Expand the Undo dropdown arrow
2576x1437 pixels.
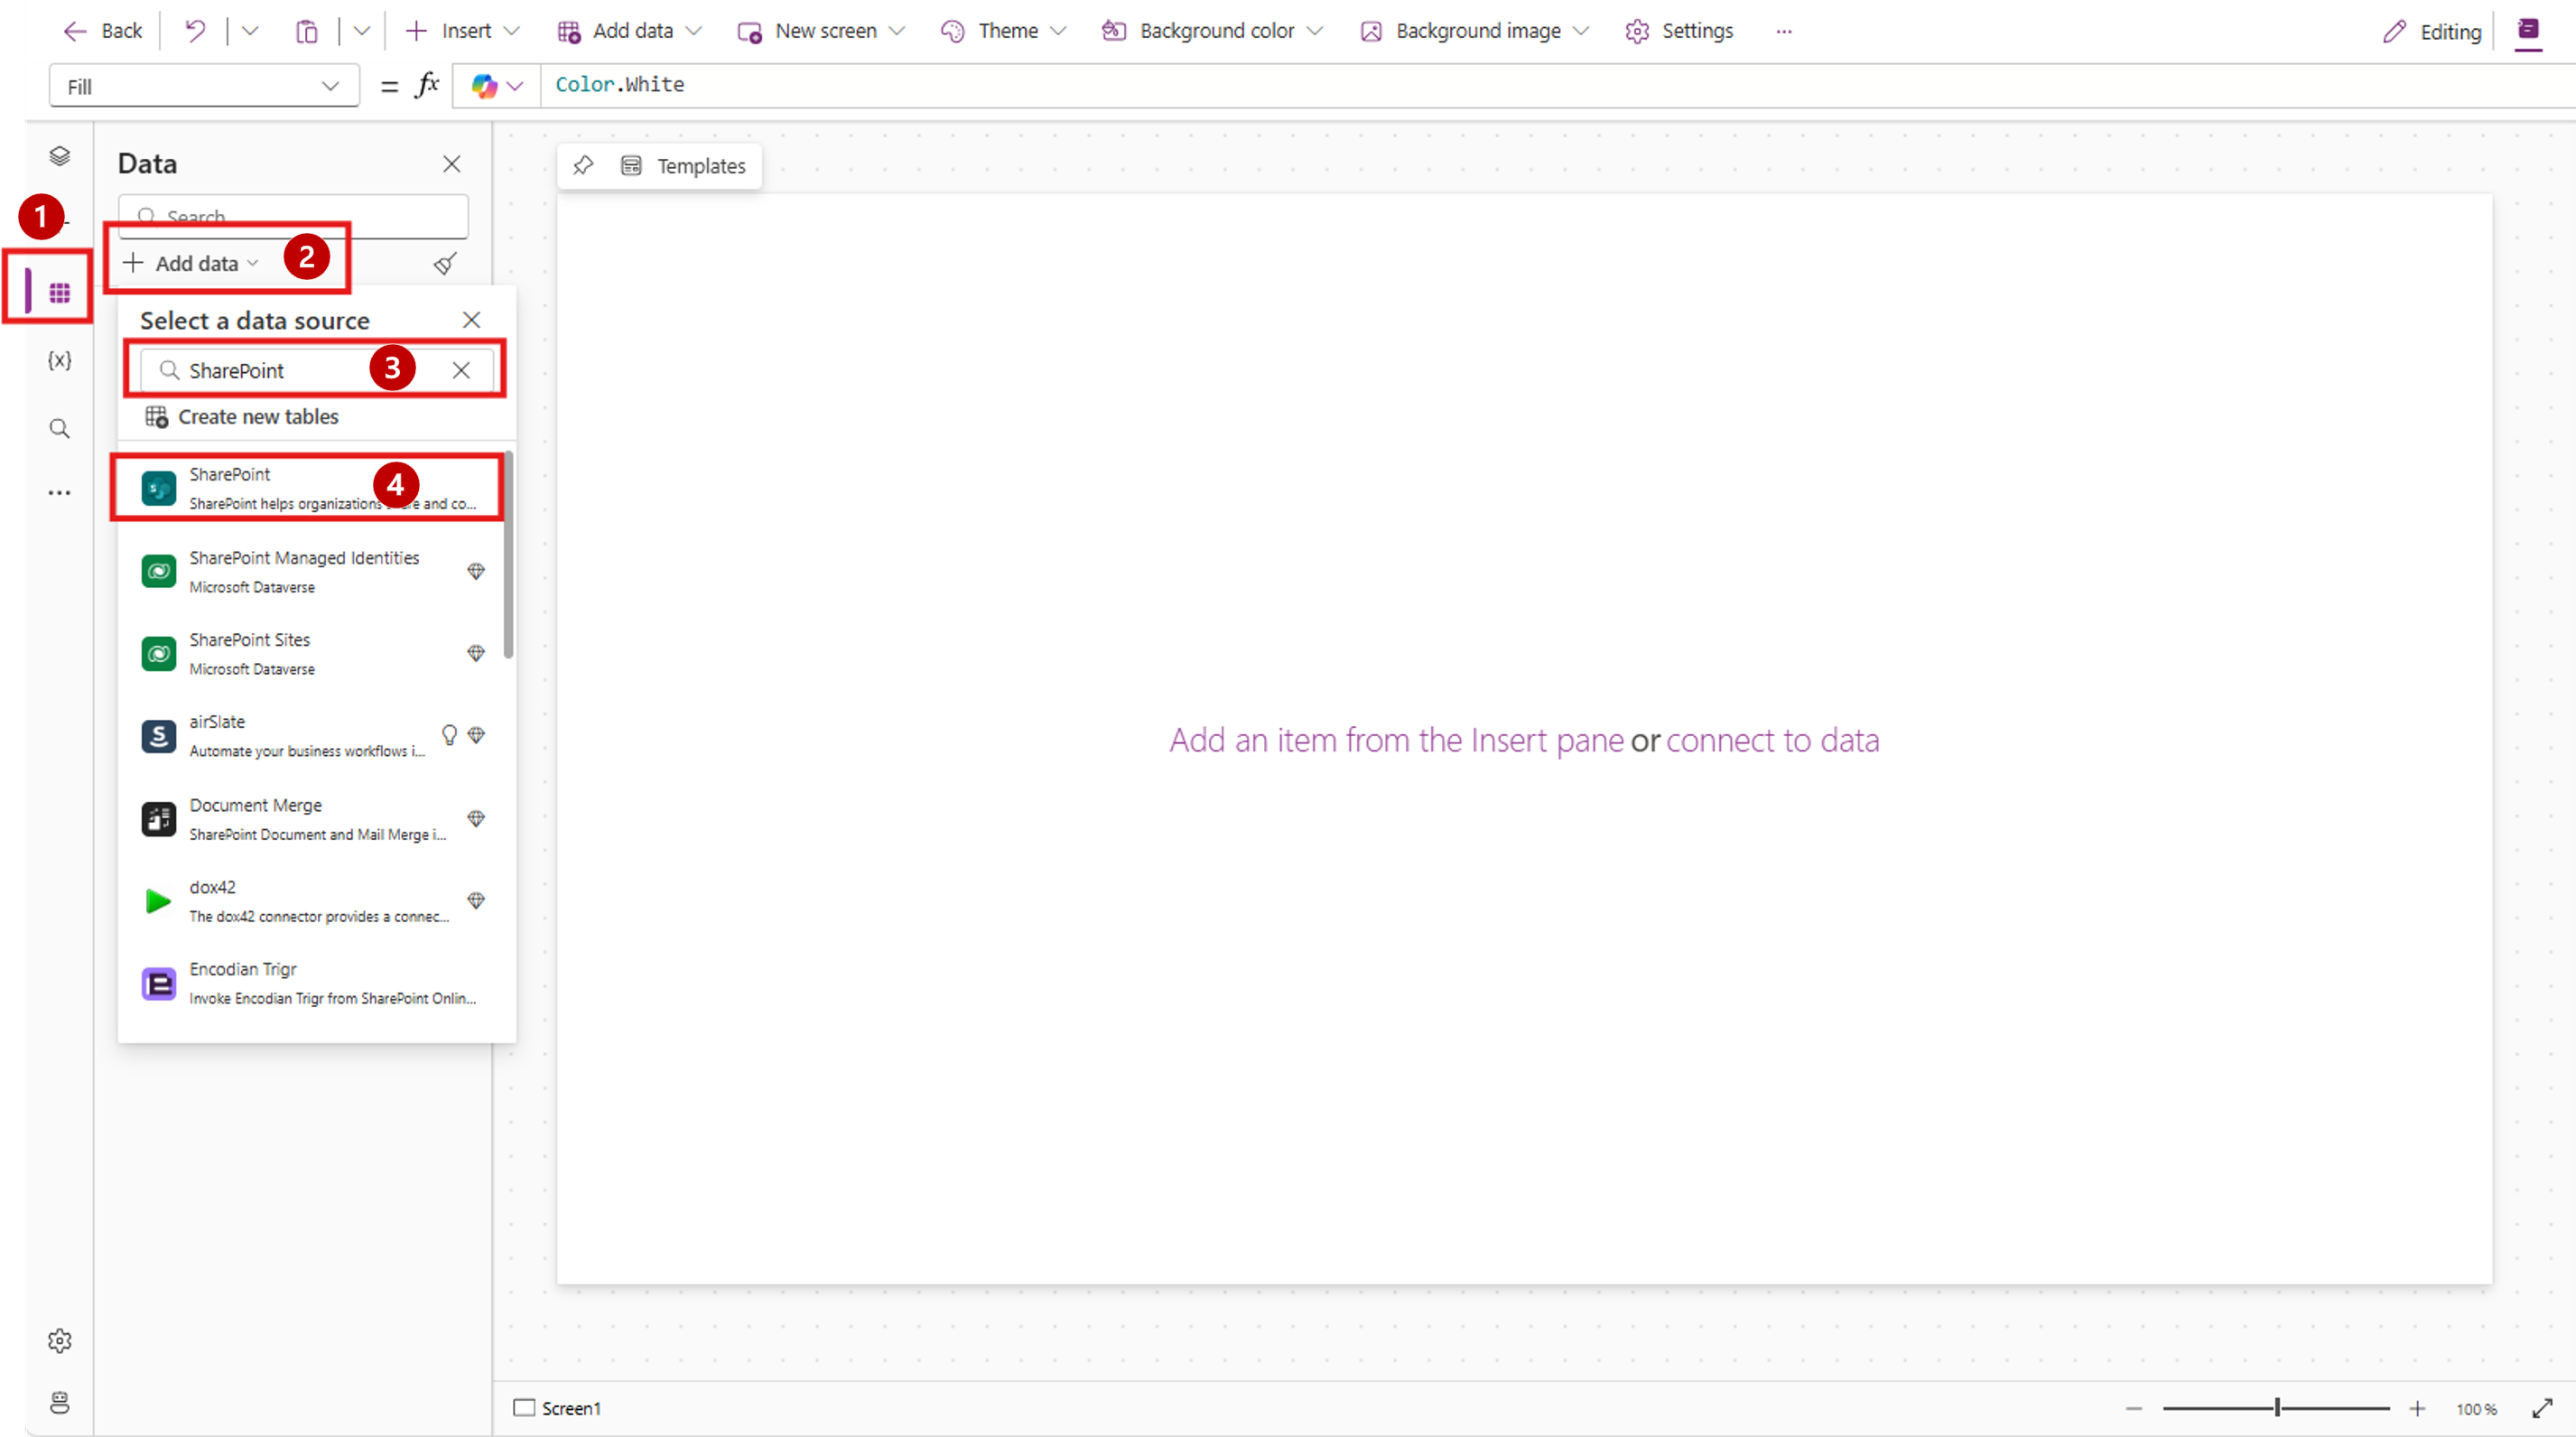250,31
